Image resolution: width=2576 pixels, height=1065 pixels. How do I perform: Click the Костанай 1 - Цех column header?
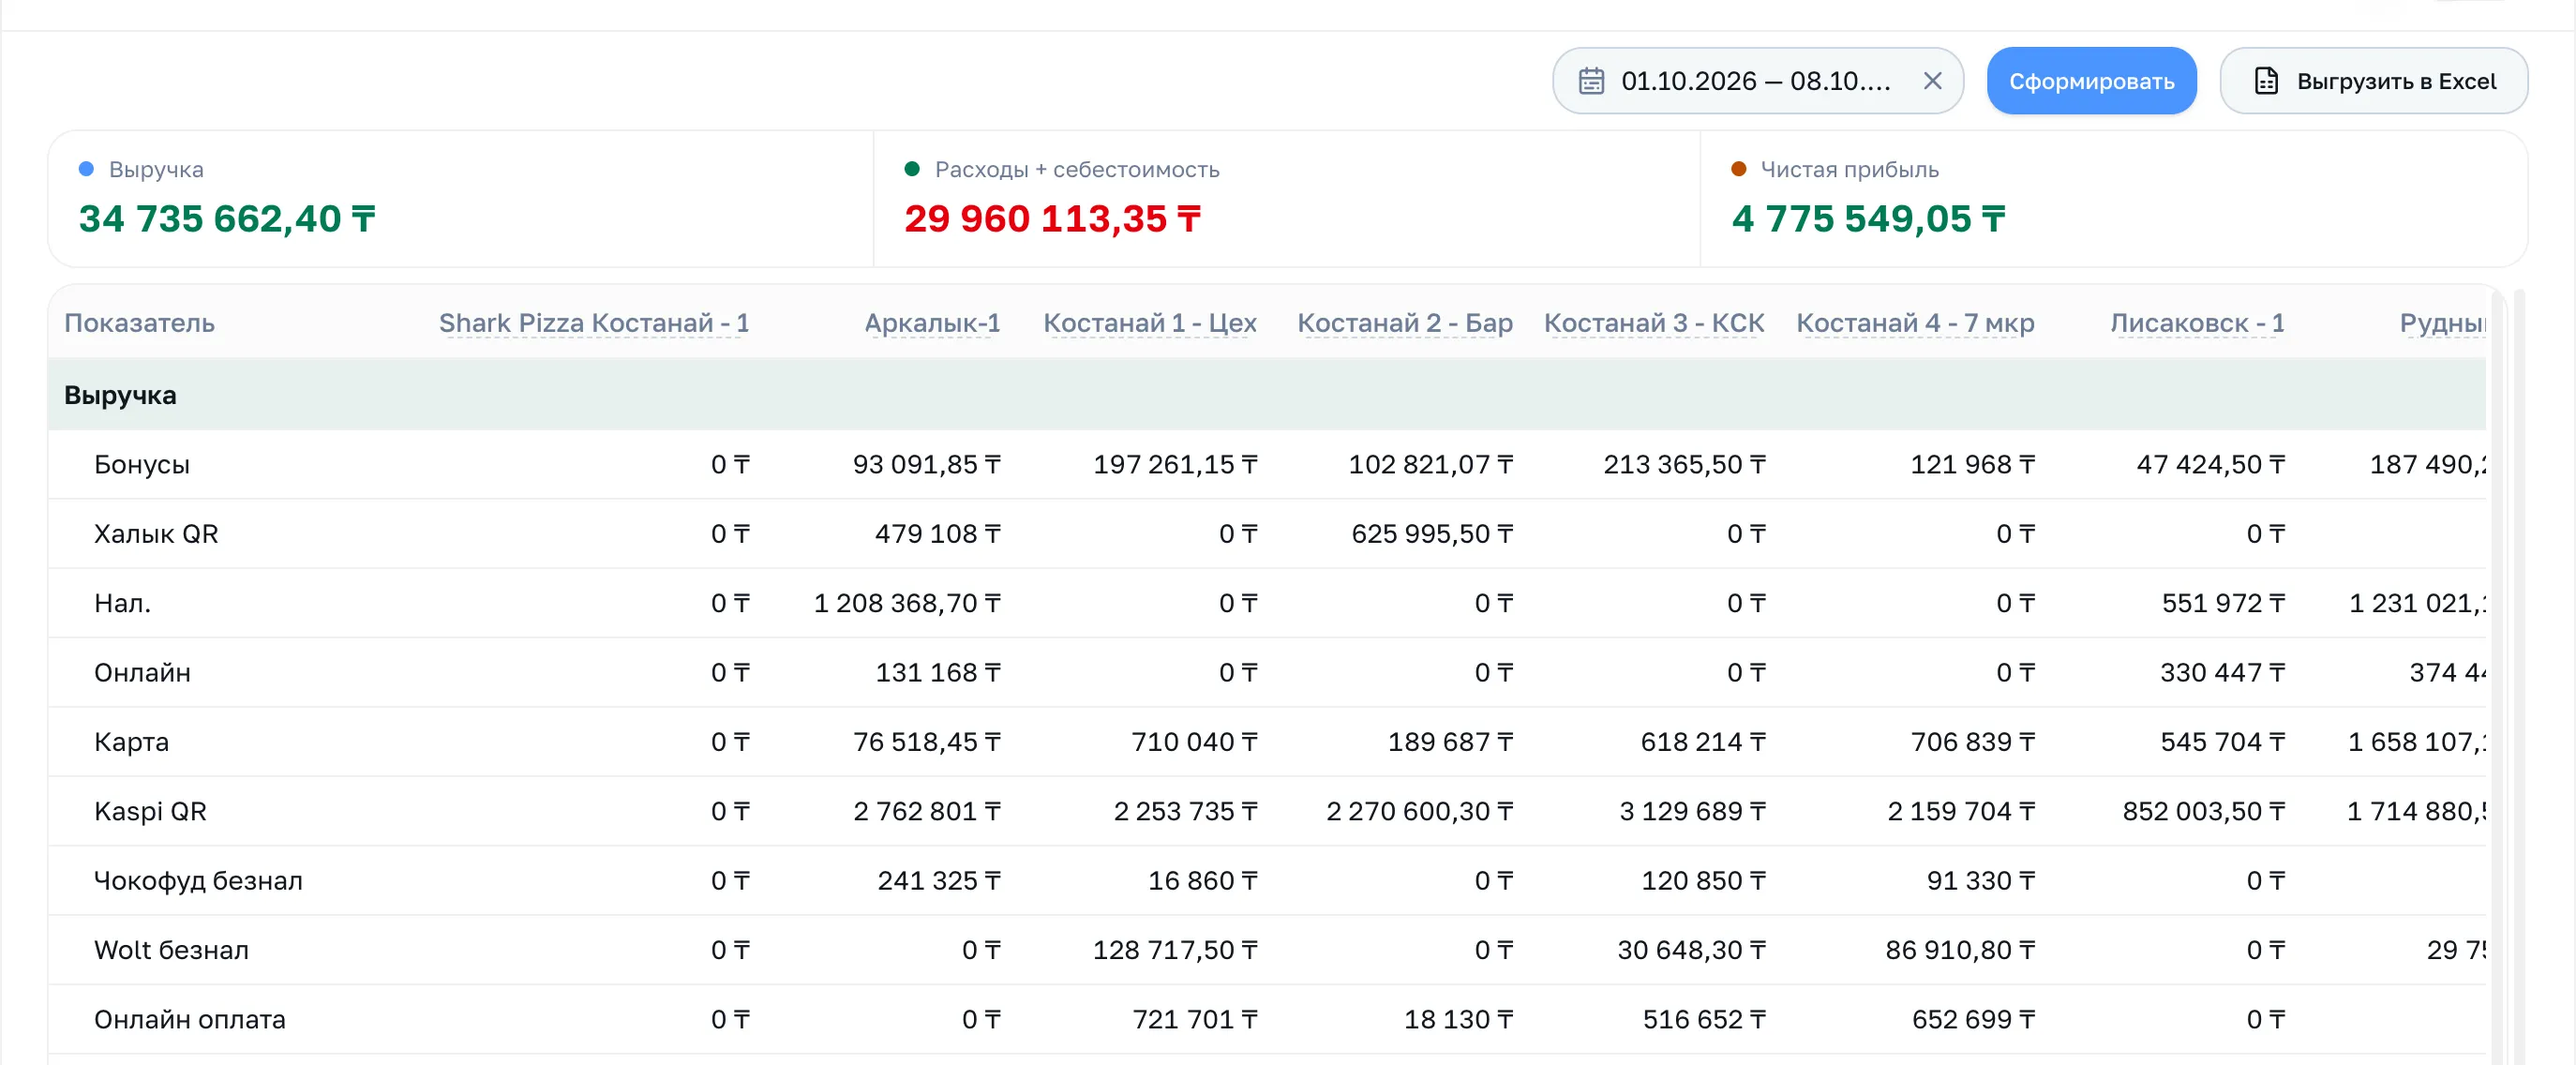point(1150,323)
